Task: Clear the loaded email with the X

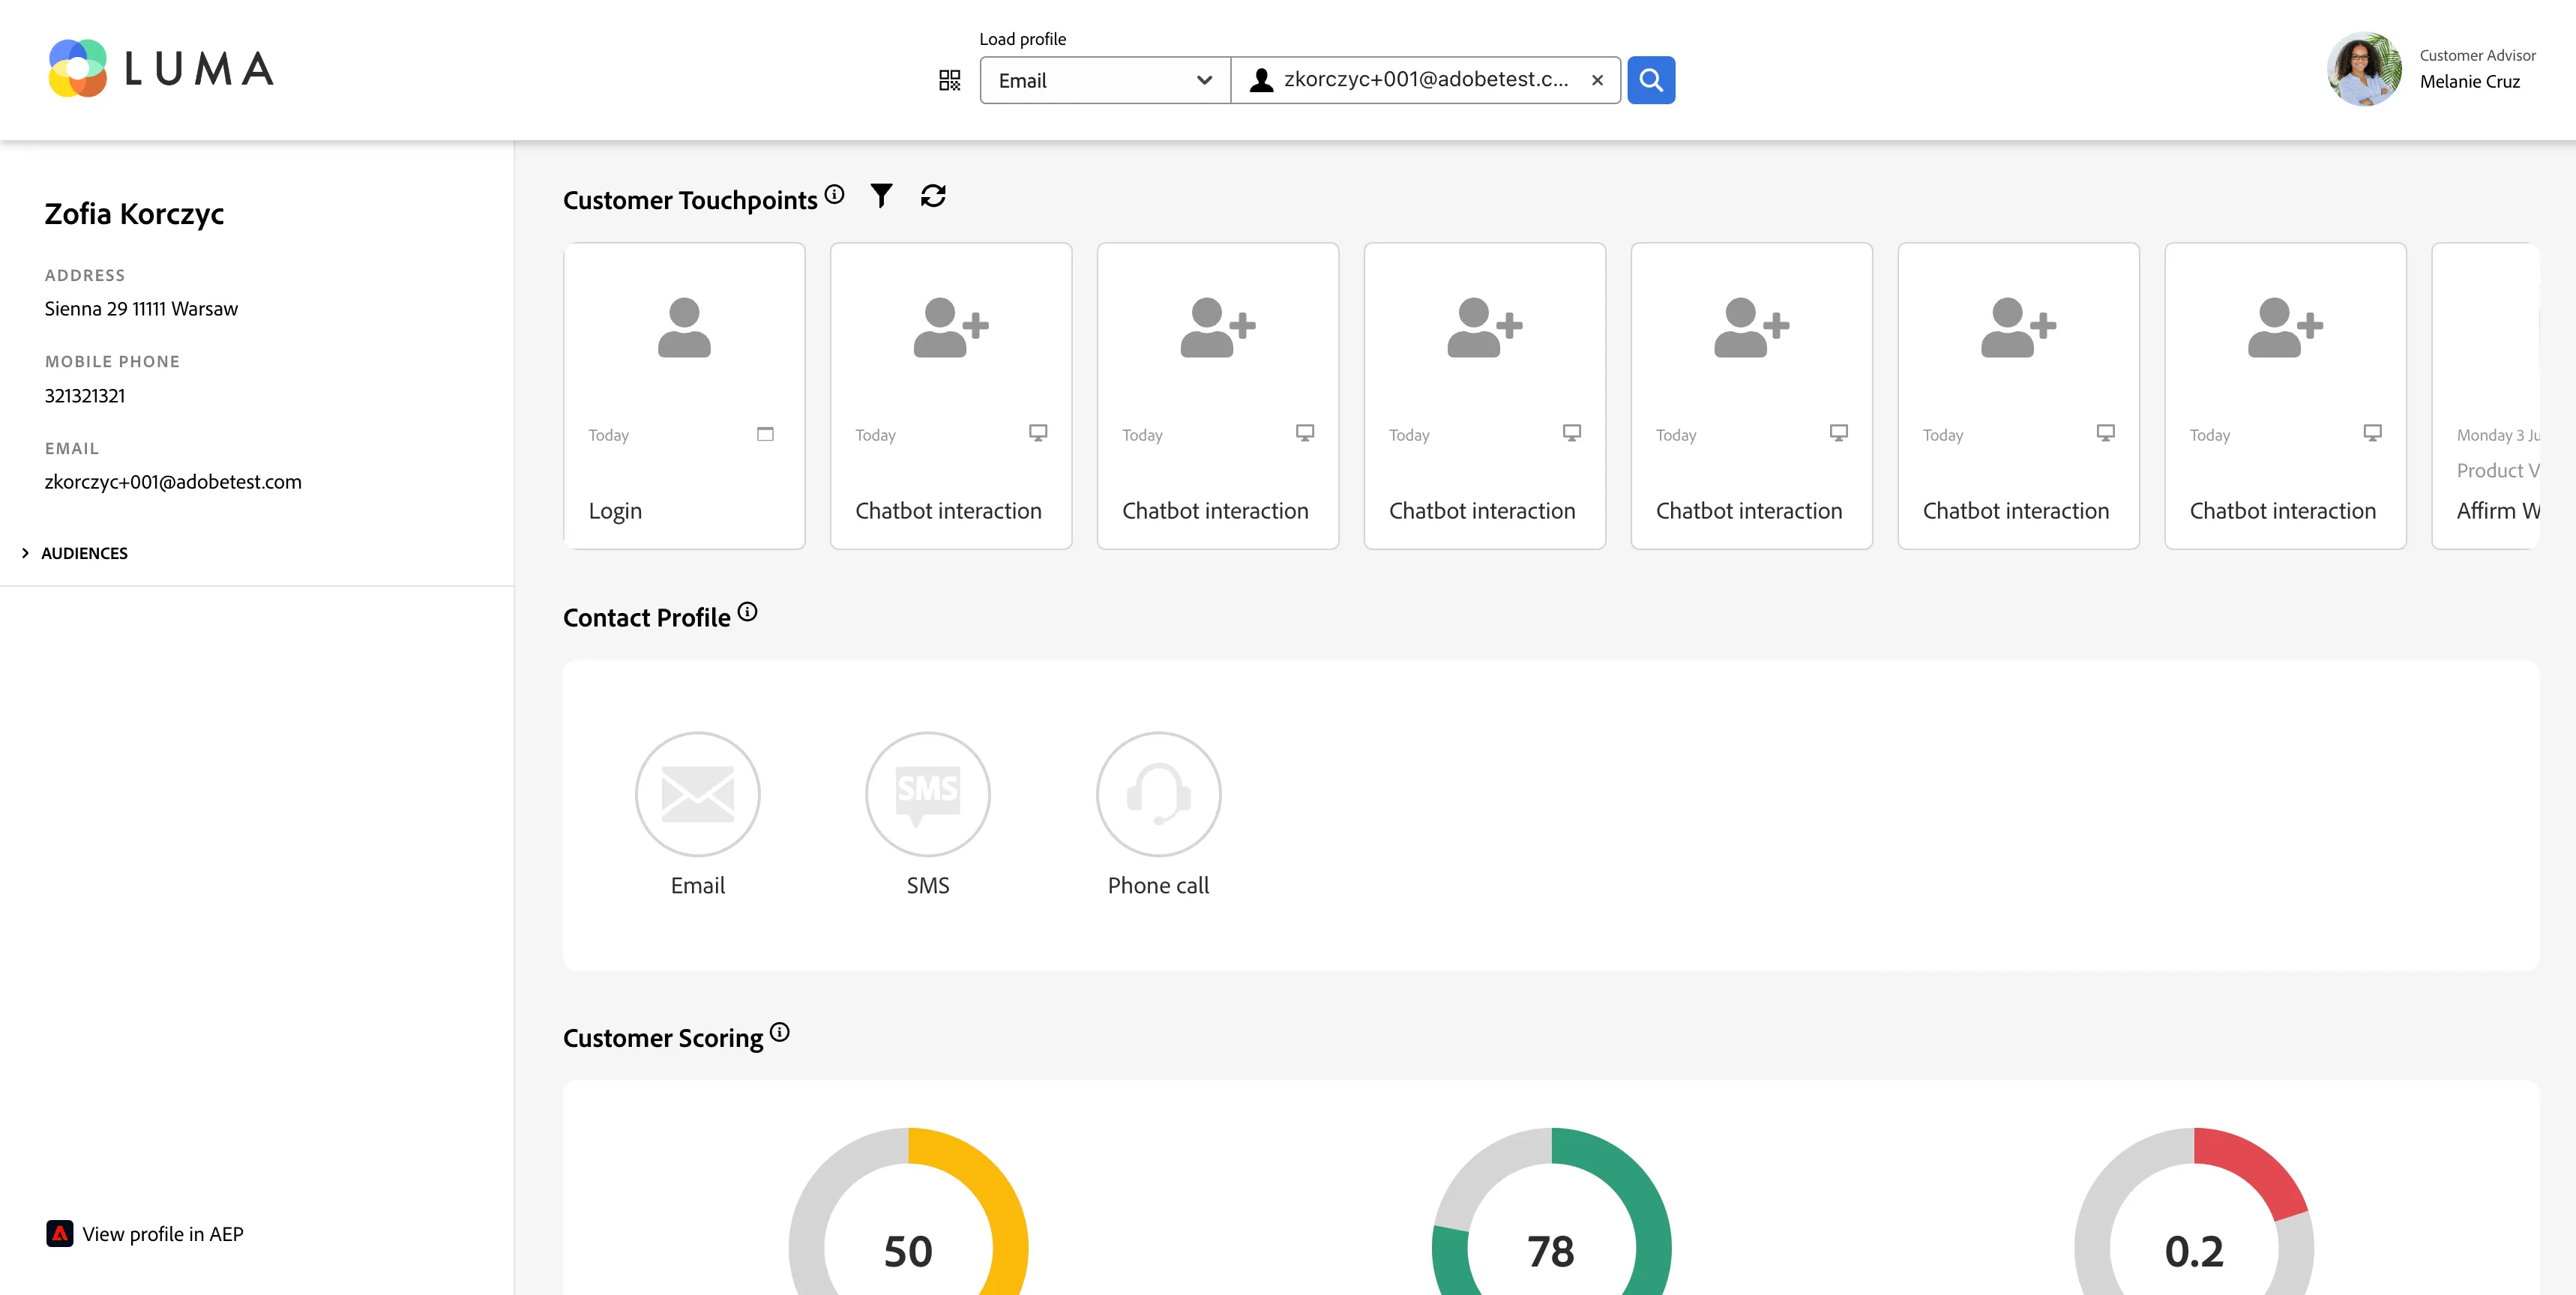Action: (x=1597, y=80)
